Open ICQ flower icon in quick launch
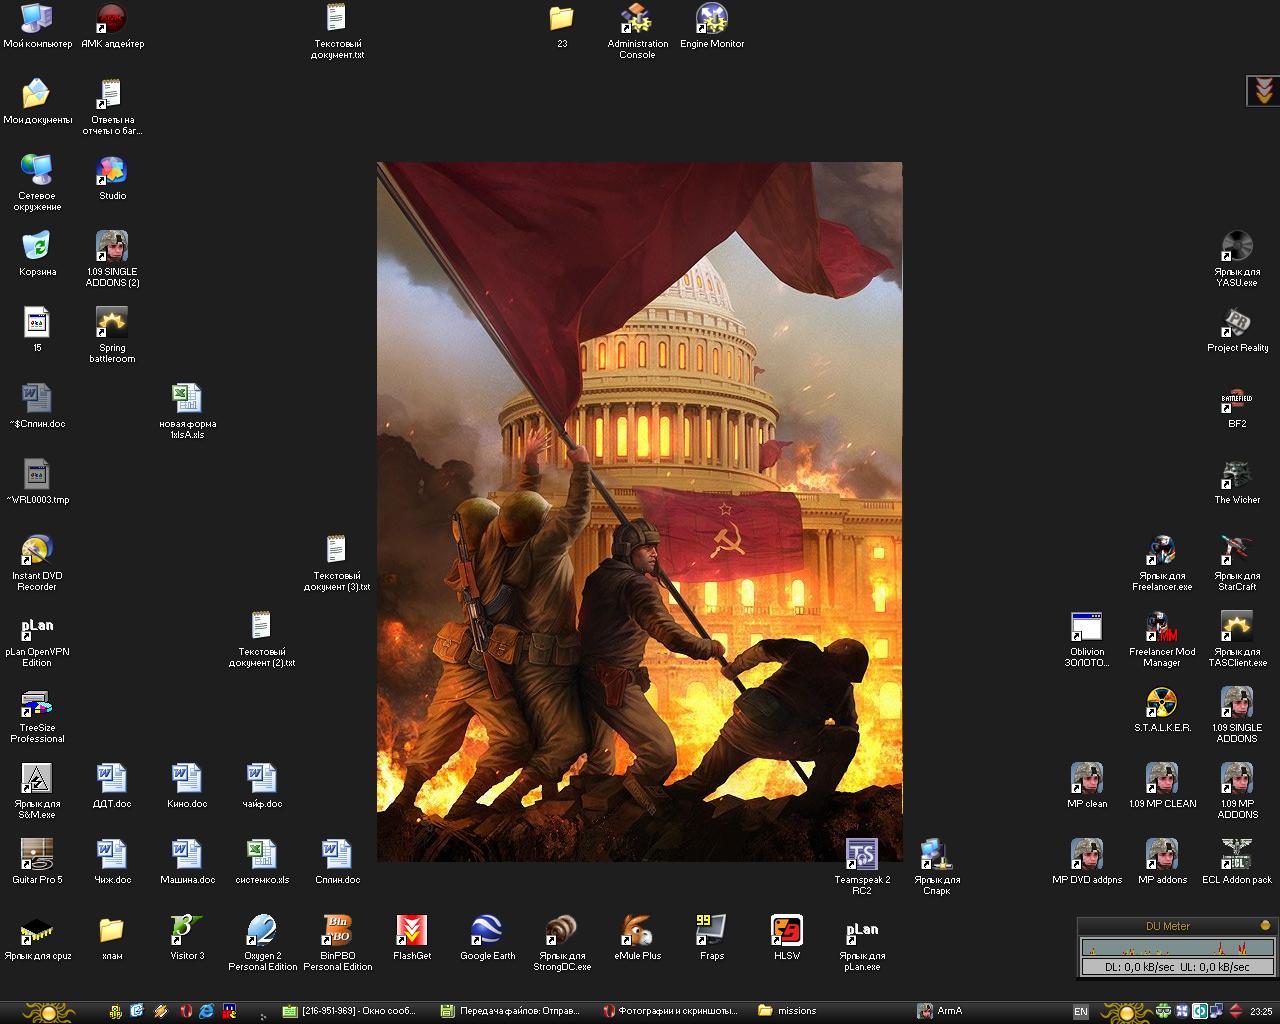 pos(116,1011)
